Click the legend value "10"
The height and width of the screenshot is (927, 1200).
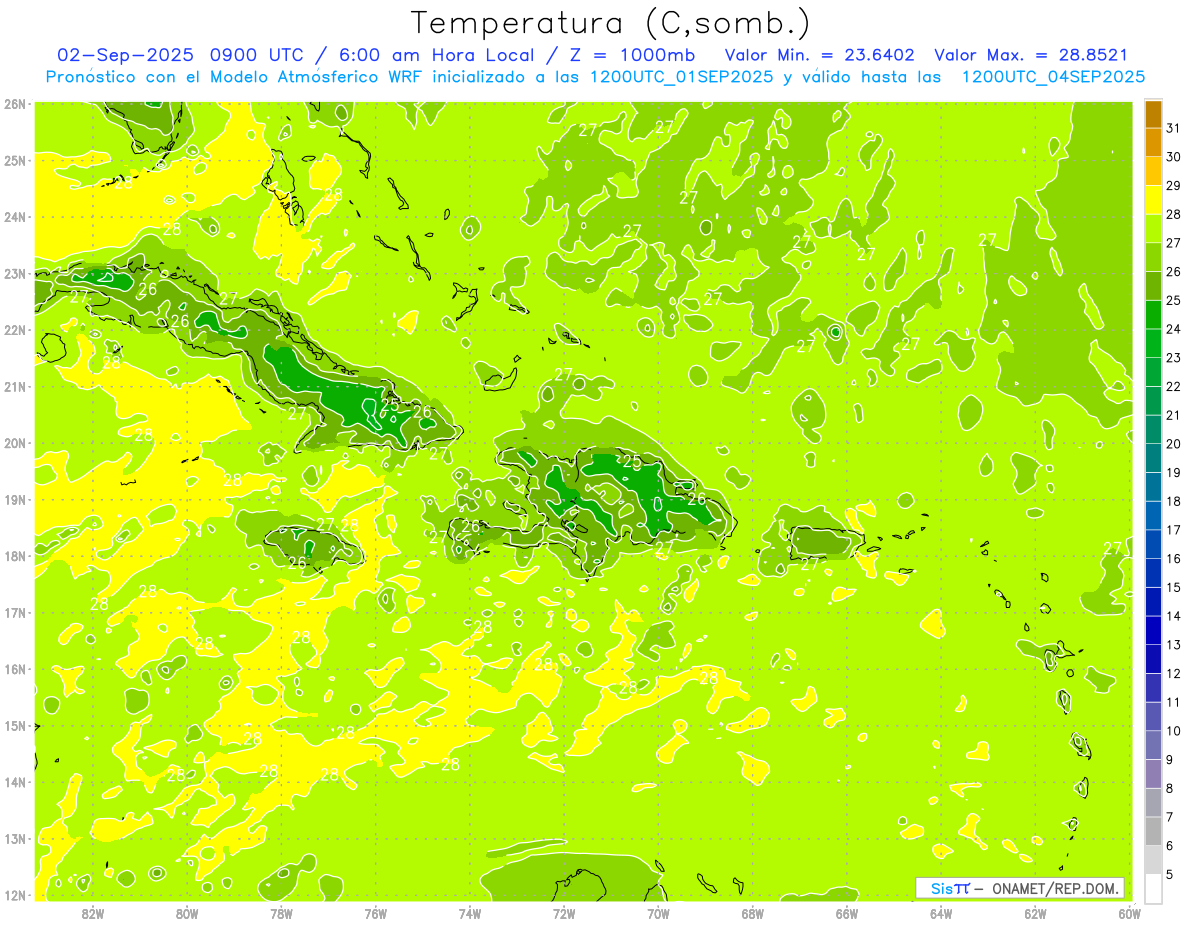[1174, 731]
